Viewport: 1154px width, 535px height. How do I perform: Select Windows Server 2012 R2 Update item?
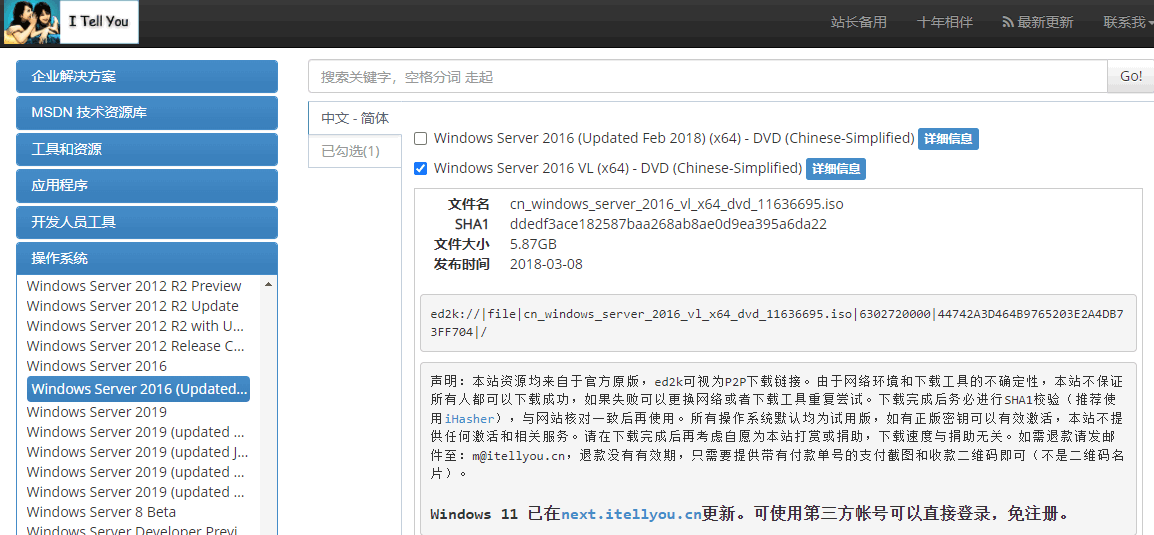[132, 306]
